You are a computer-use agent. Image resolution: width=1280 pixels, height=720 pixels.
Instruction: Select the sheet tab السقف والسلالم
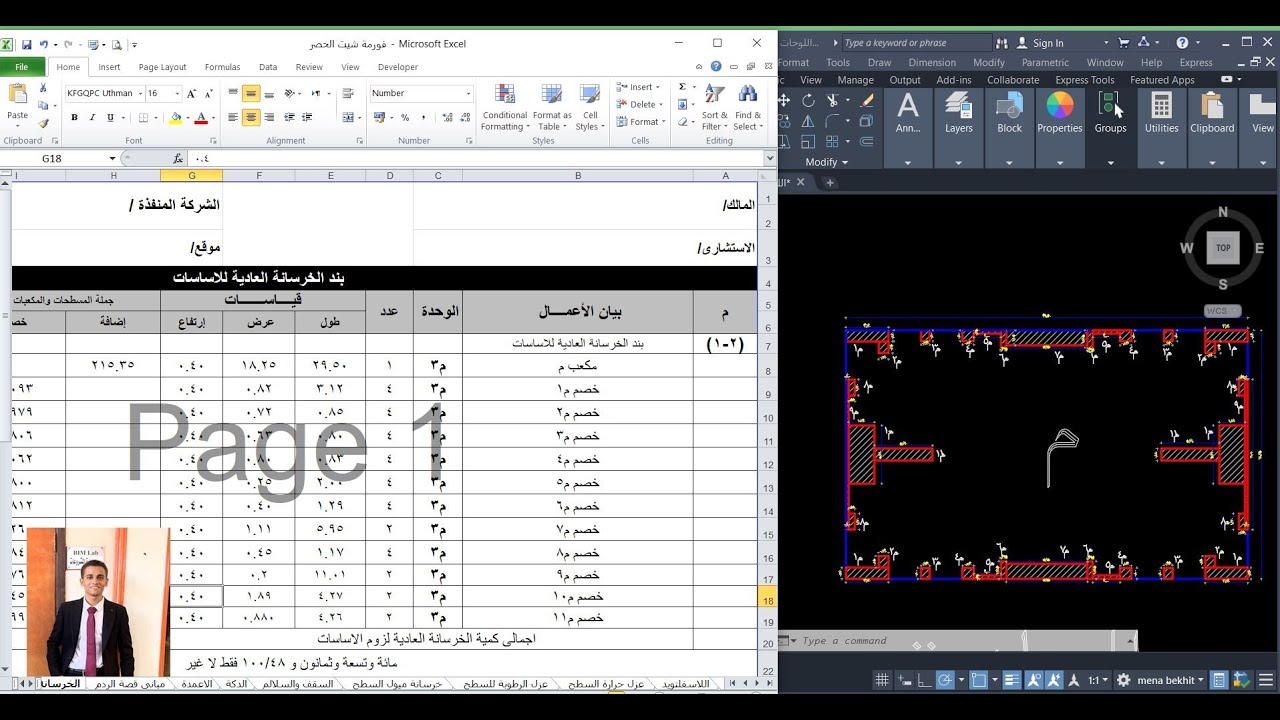click(298, 684)
